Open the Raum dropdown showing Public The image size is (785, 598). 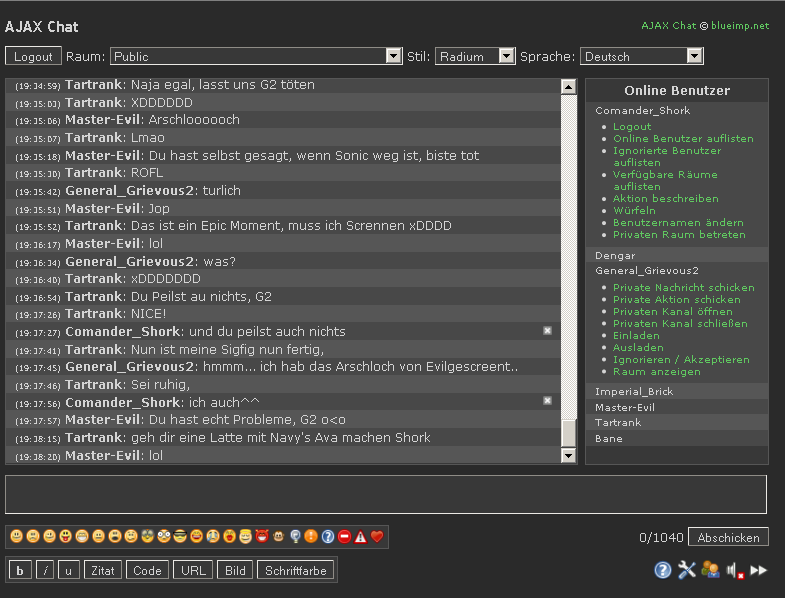coord(256,56)
